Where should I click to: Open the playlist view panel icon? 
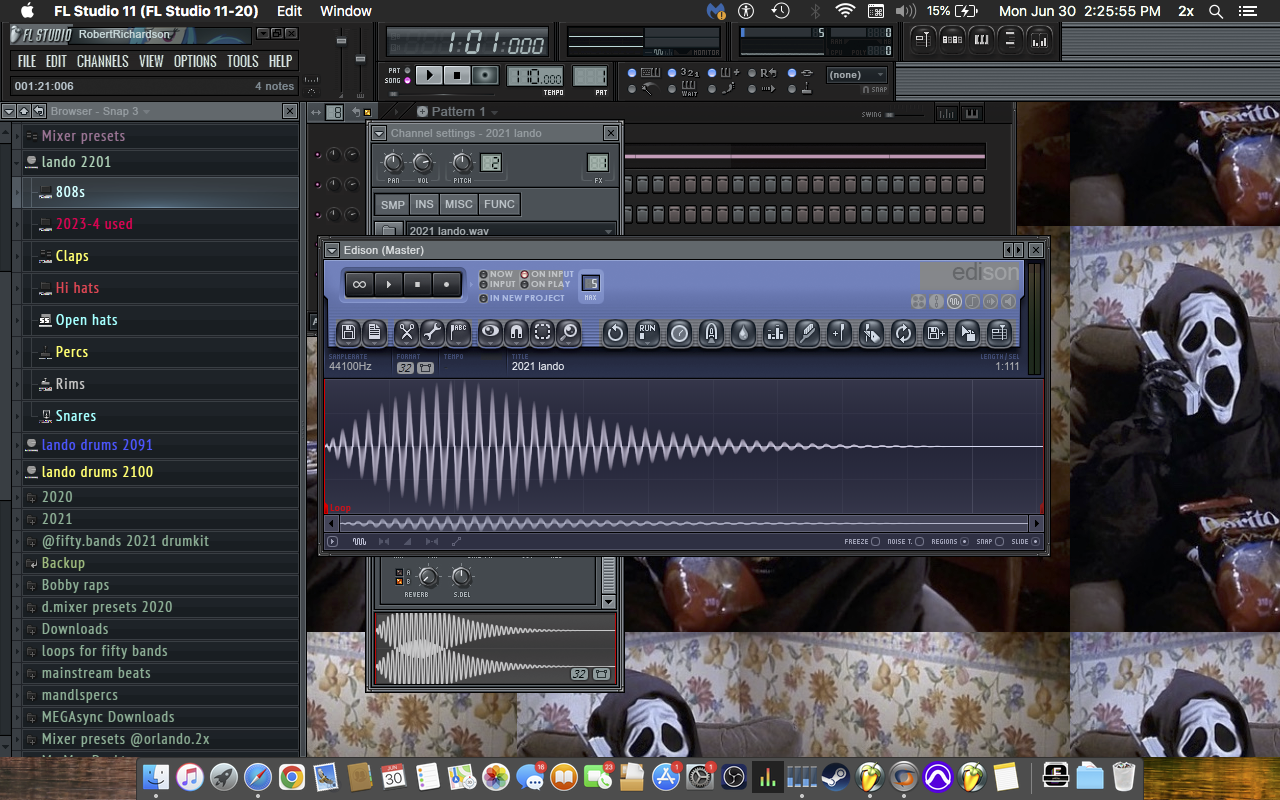923,38
